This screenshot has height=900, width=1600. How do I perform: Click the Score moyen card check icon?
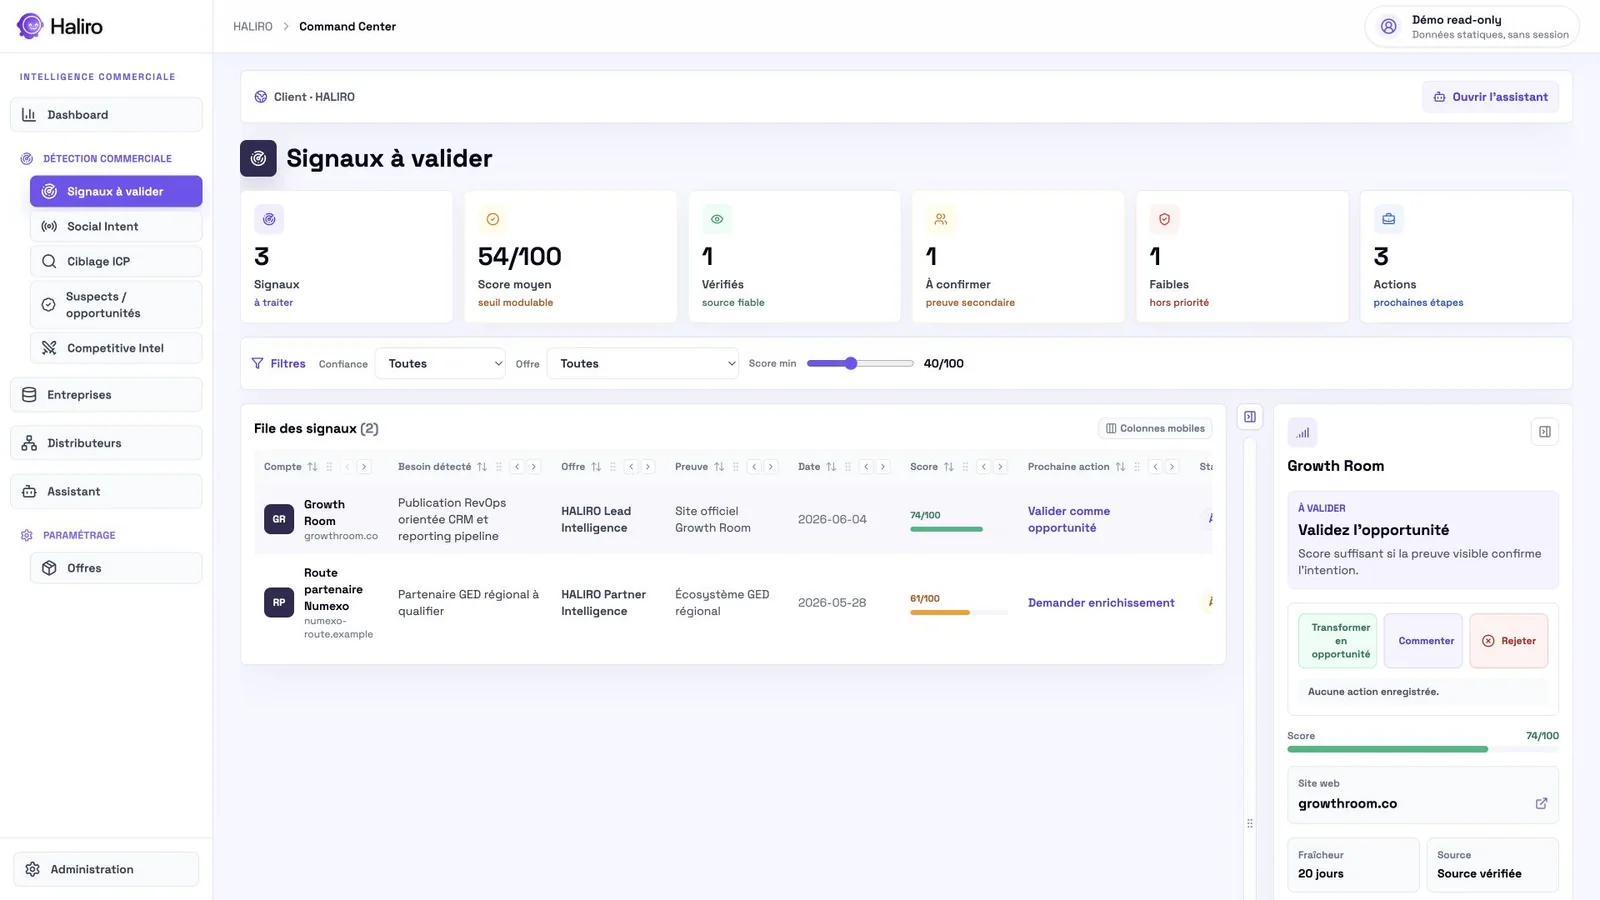click(x=493, y=219)
